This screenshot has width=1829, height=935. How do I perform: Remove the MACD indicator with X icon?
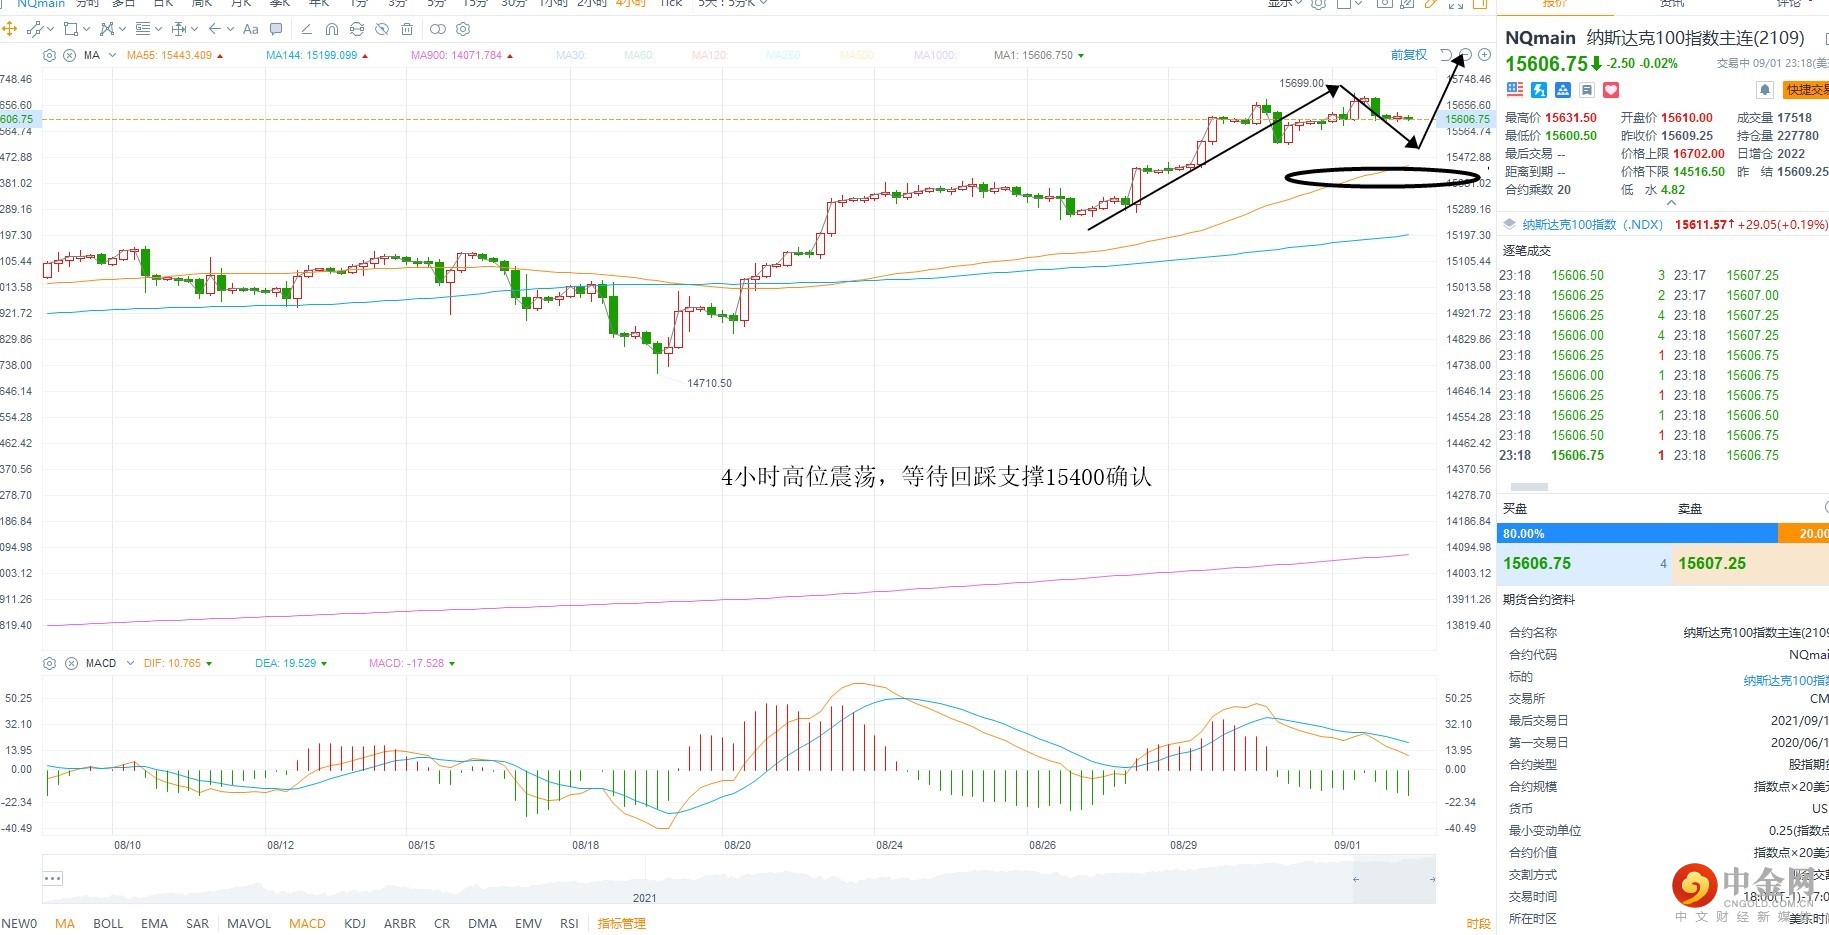point(71,663)
